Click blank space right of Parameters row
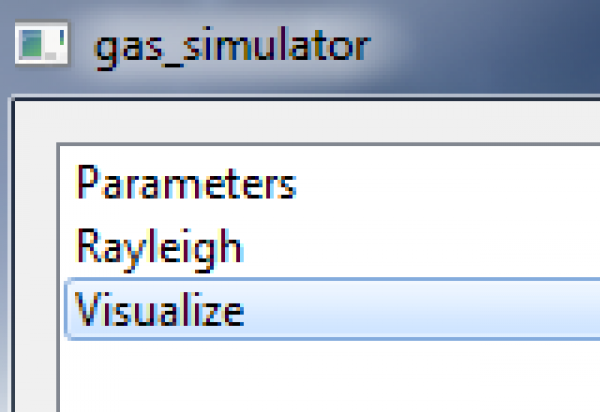 450,185
